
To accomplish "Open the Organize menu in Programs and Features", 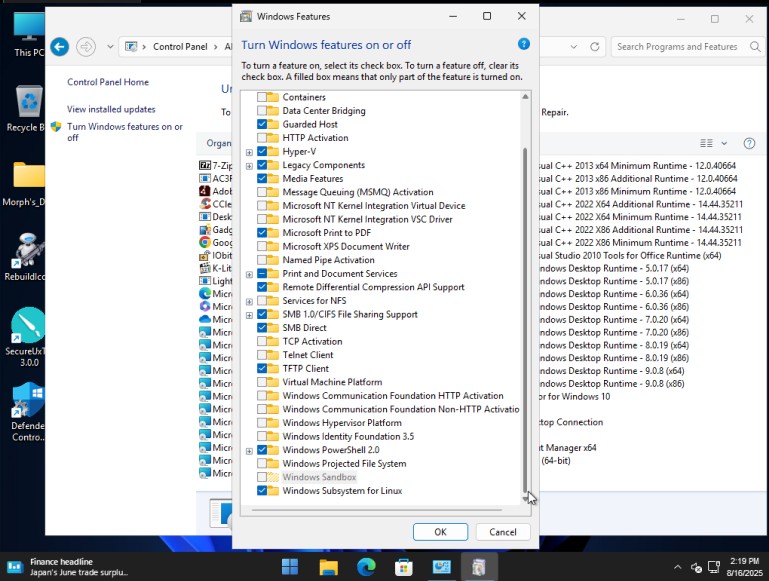I will 219,143.
